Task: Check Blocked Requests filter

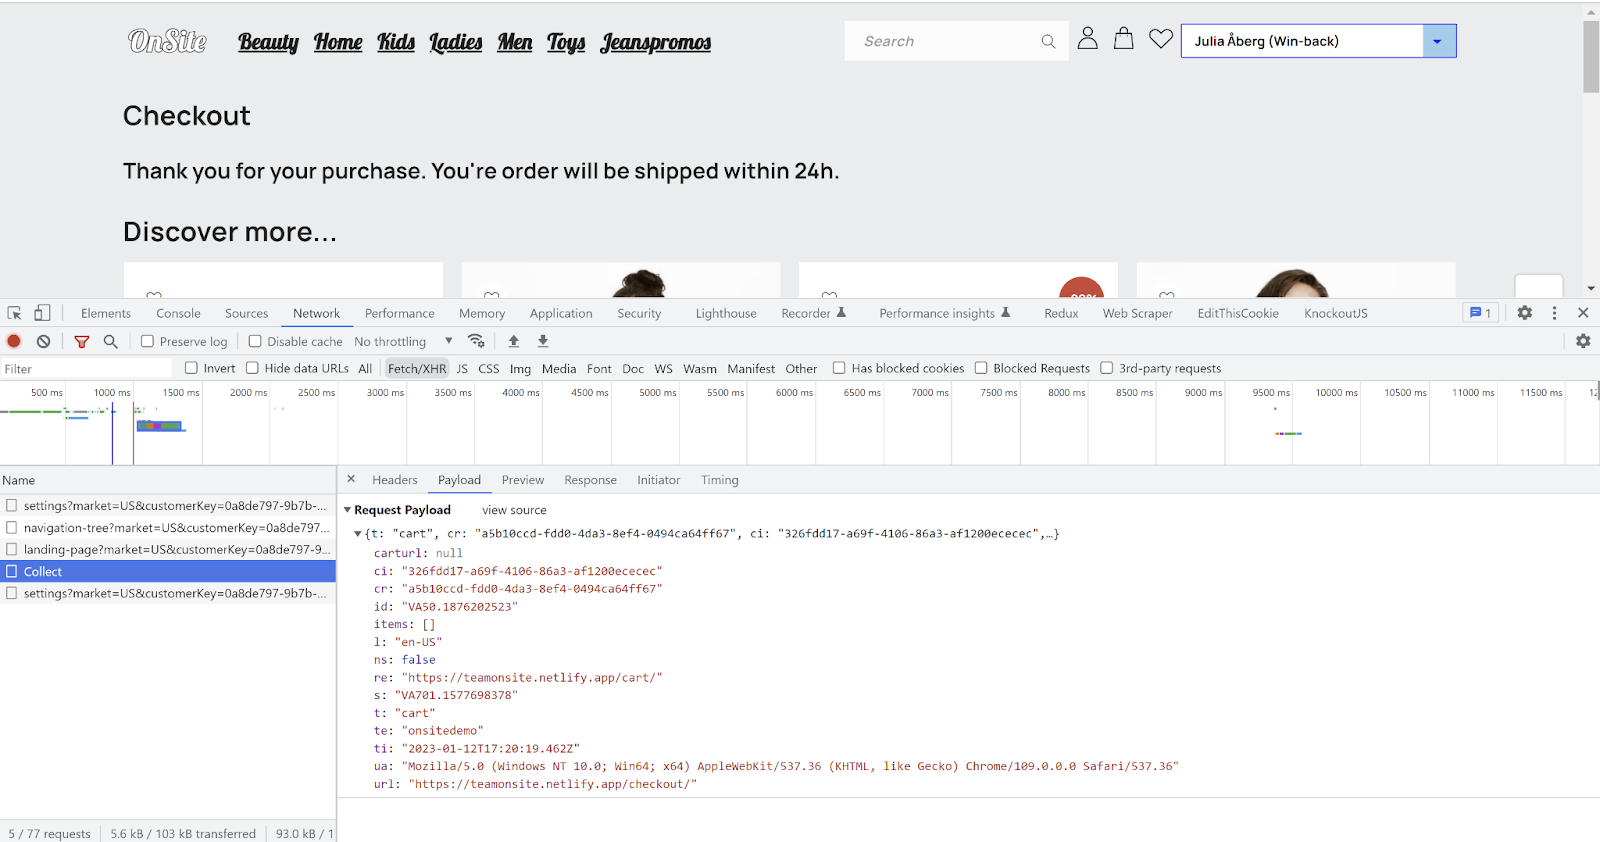Action: click(981, 368)
